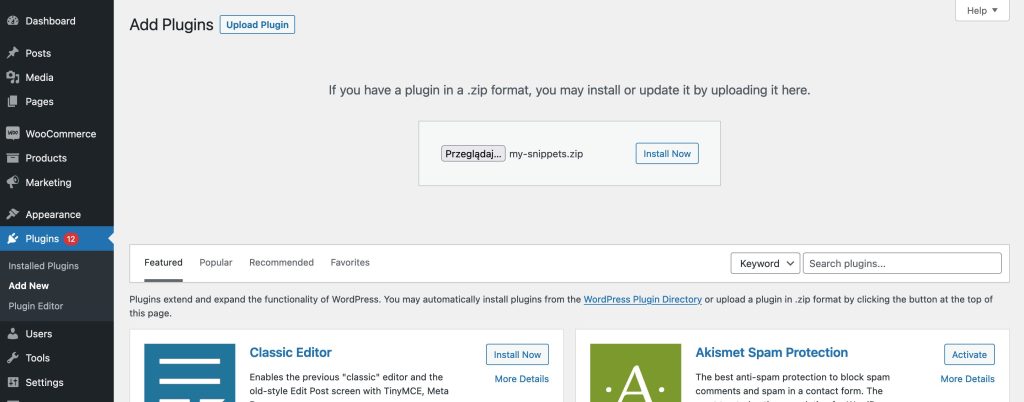This screenshot has width=1024, height=402.
Task: Click Install Now for my-snippets.zip
Action: 667,153
